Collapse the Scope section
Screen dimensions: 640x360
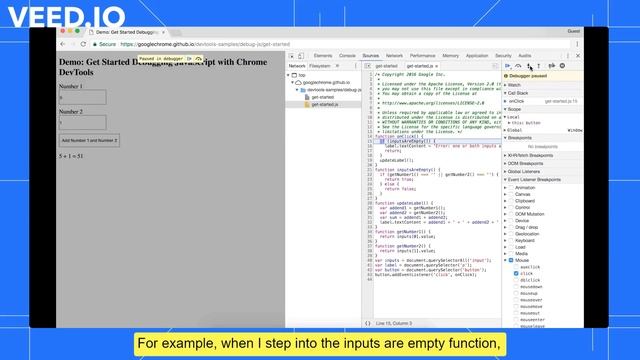[x=542, y=109]
